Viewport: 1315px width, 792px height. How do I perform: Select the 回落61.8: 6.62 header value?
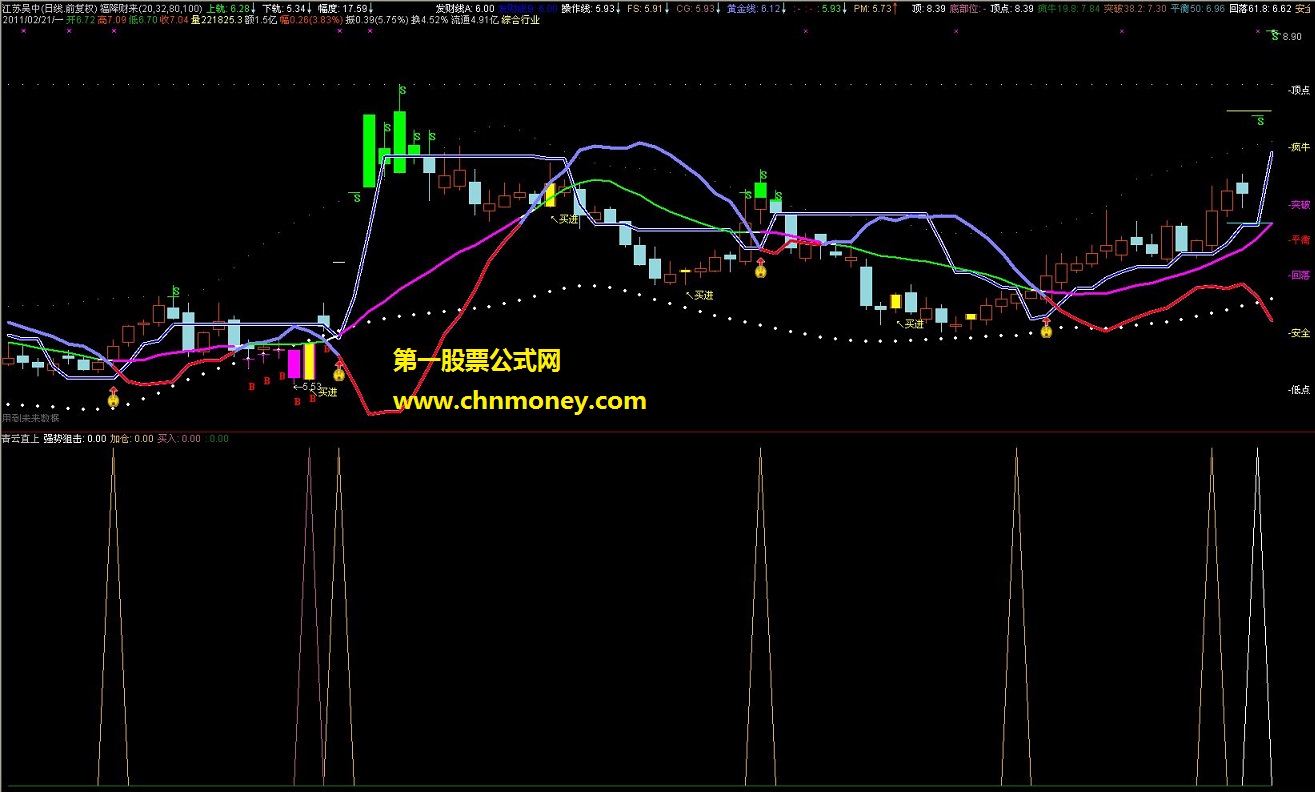click(x=1261, y=7)
